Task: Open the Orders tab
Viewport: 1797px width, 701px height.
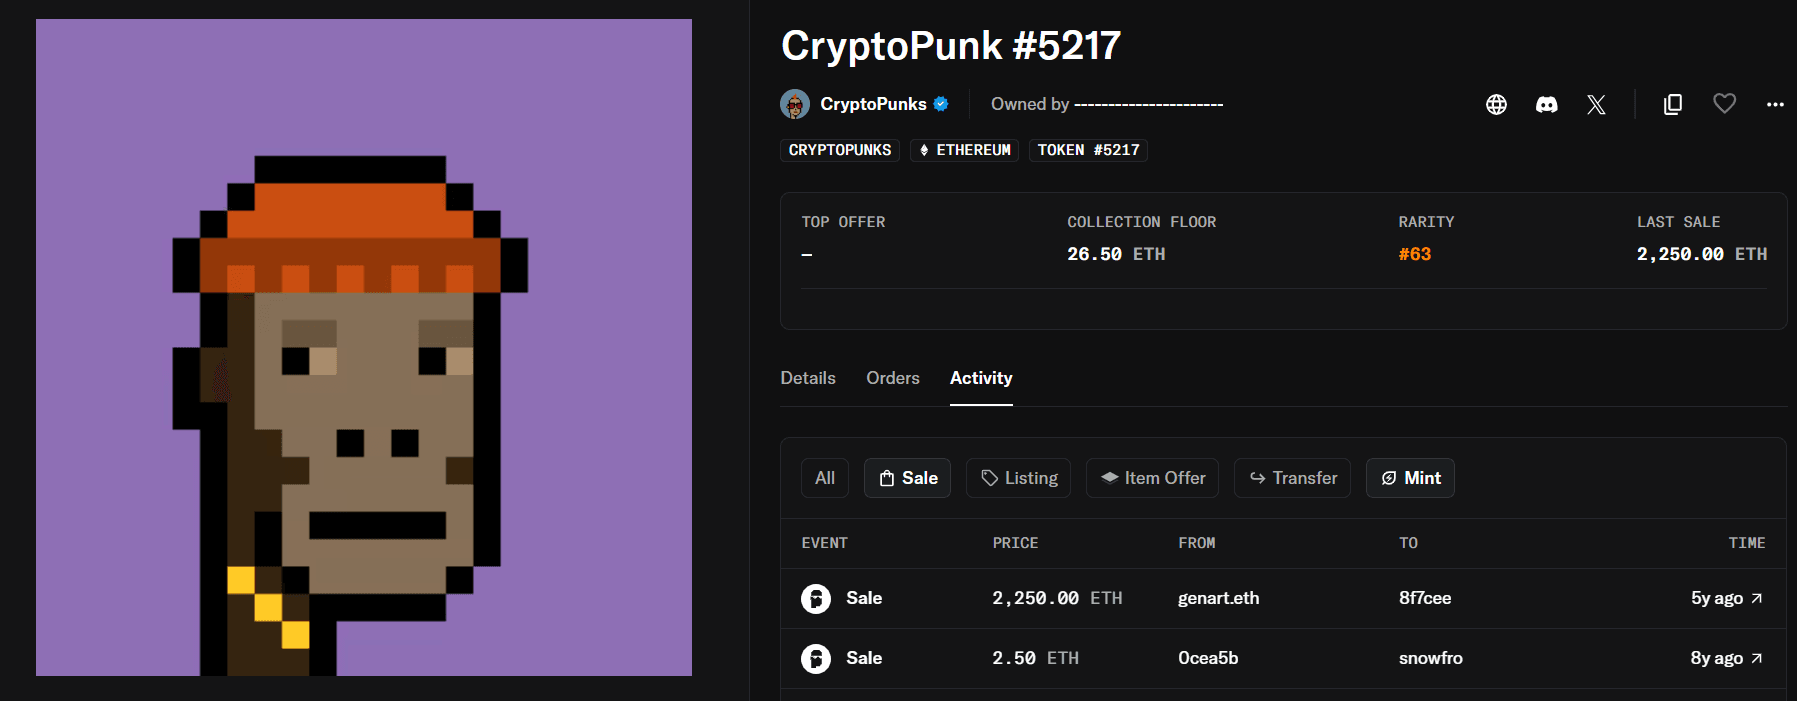Action: click(x=892, y=378)
